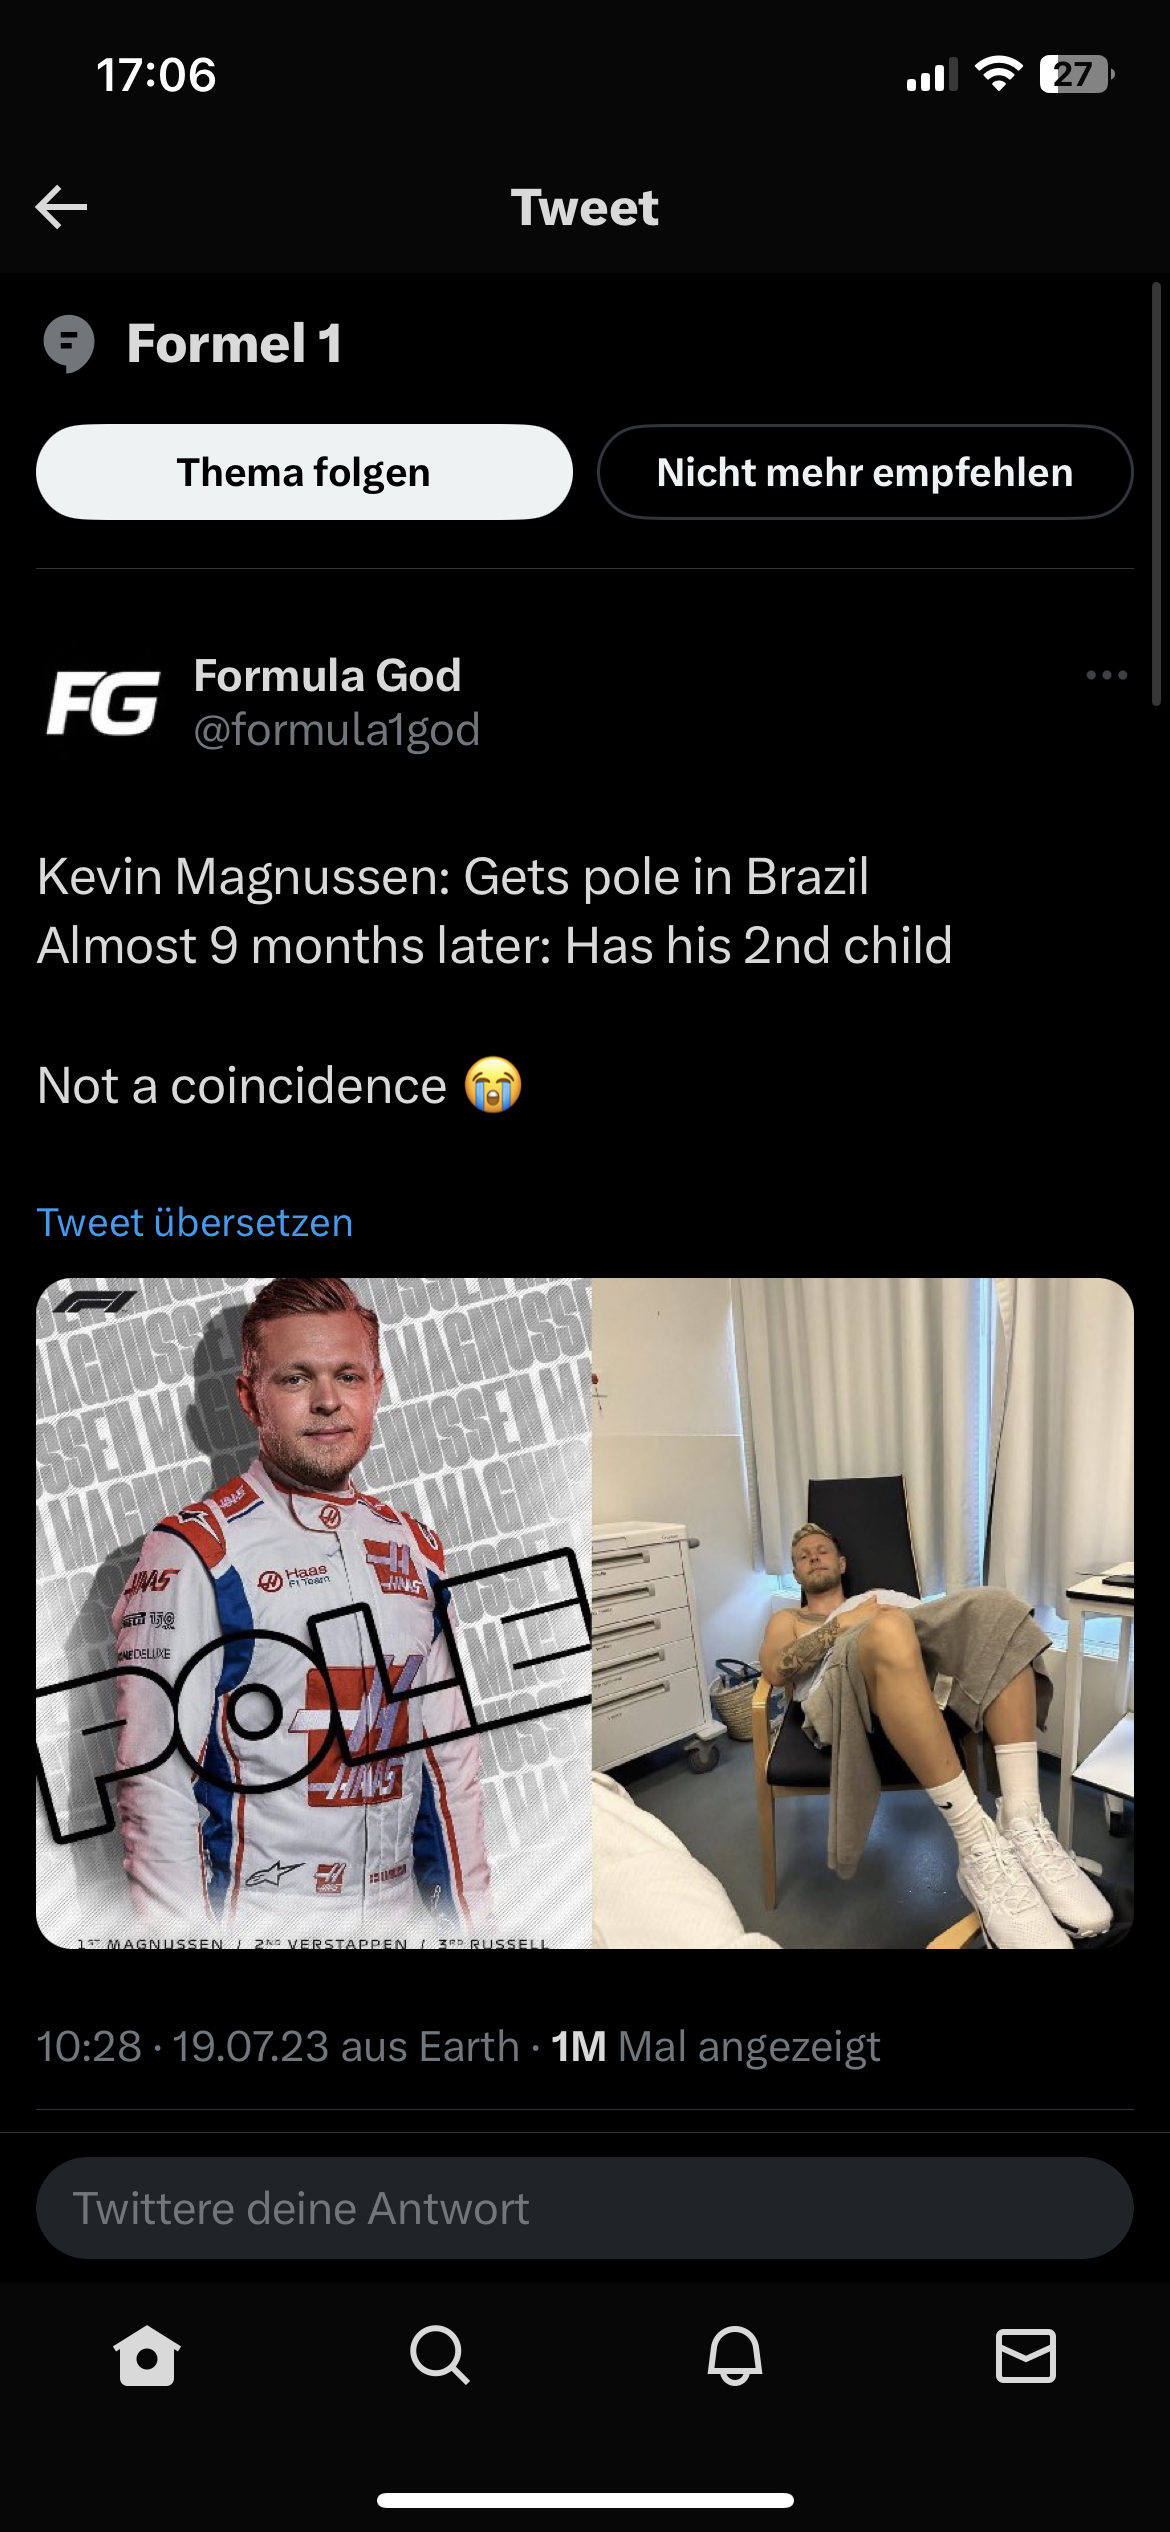Tap the Formel 1 topic icon

pyautogui.click(x=69, y=343)
